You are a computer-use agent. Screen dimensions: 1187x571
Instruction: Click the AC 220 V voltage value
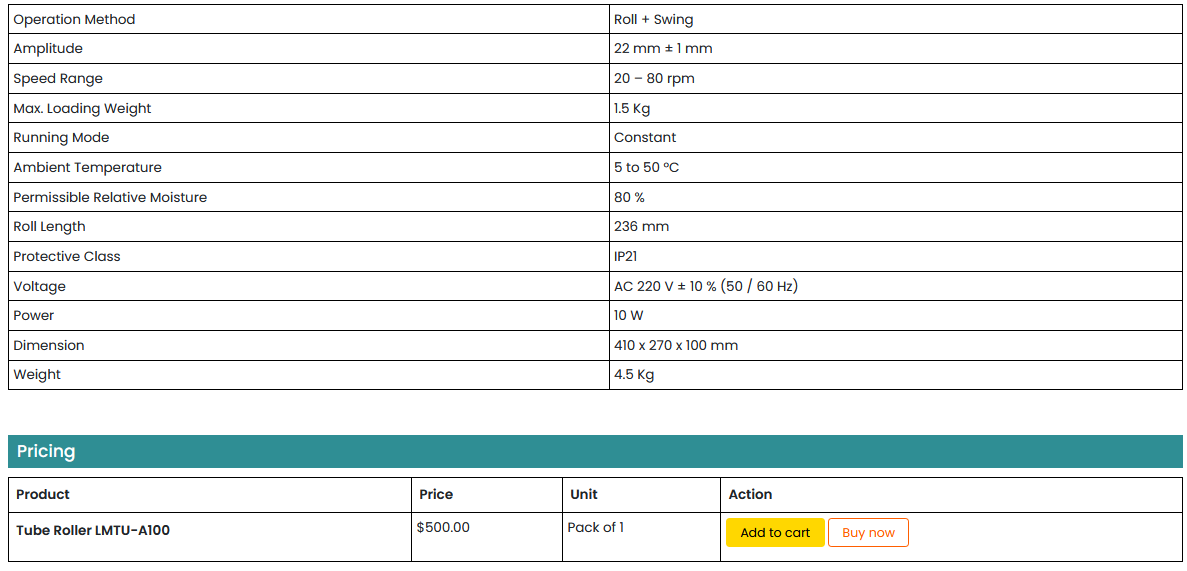705,287
